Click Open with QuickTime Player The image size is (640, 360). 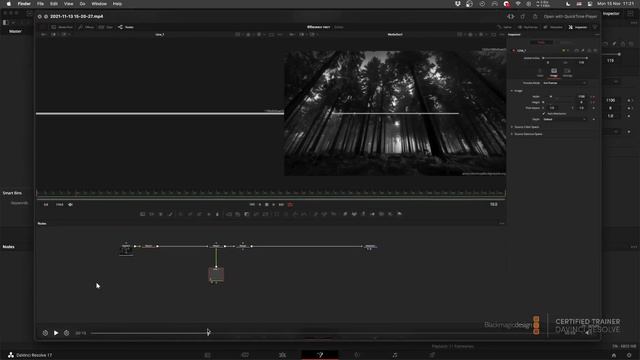click(570, 16)
